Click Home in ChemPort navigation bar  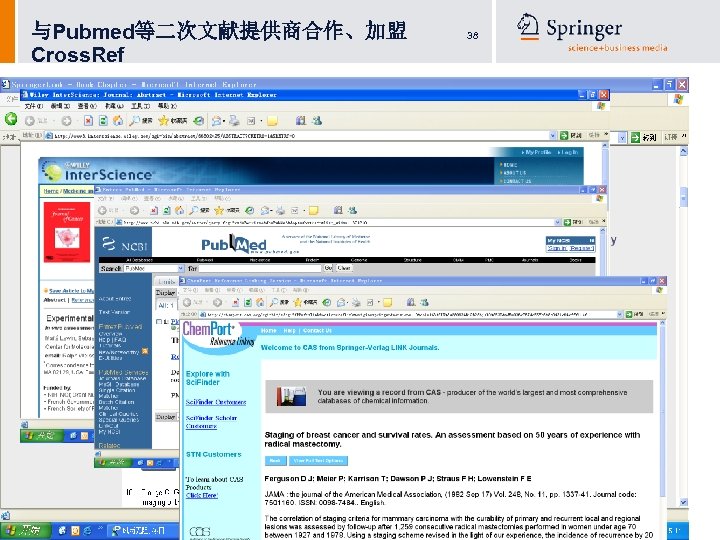[269, 331]
